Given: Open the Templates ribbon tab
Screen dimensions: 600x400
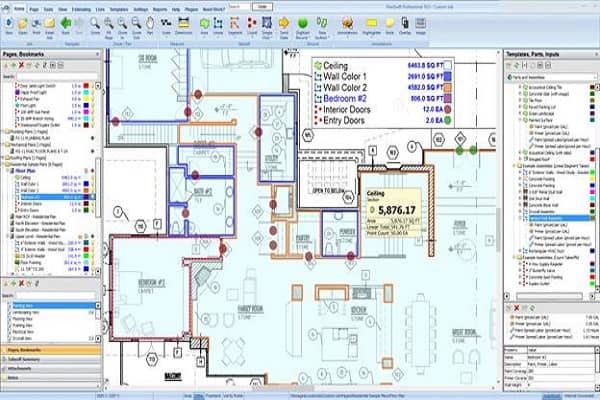Looking at the screenshot, I should pyautogui.click(x=119, y=9).
